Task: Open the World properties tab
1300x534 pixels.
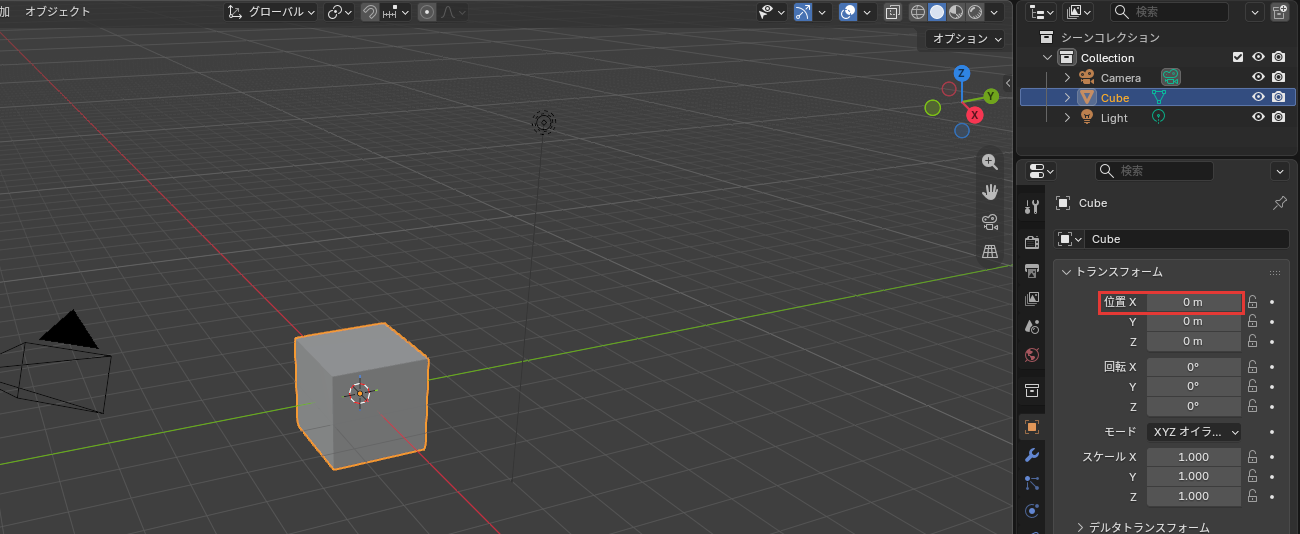Action: point(1032,354)
